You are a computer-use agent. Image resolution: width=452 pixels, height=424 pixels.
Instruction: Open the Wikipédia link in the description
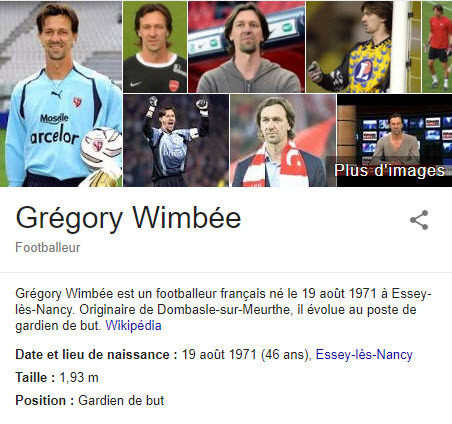pyautogui.click(x=133, y=325)
